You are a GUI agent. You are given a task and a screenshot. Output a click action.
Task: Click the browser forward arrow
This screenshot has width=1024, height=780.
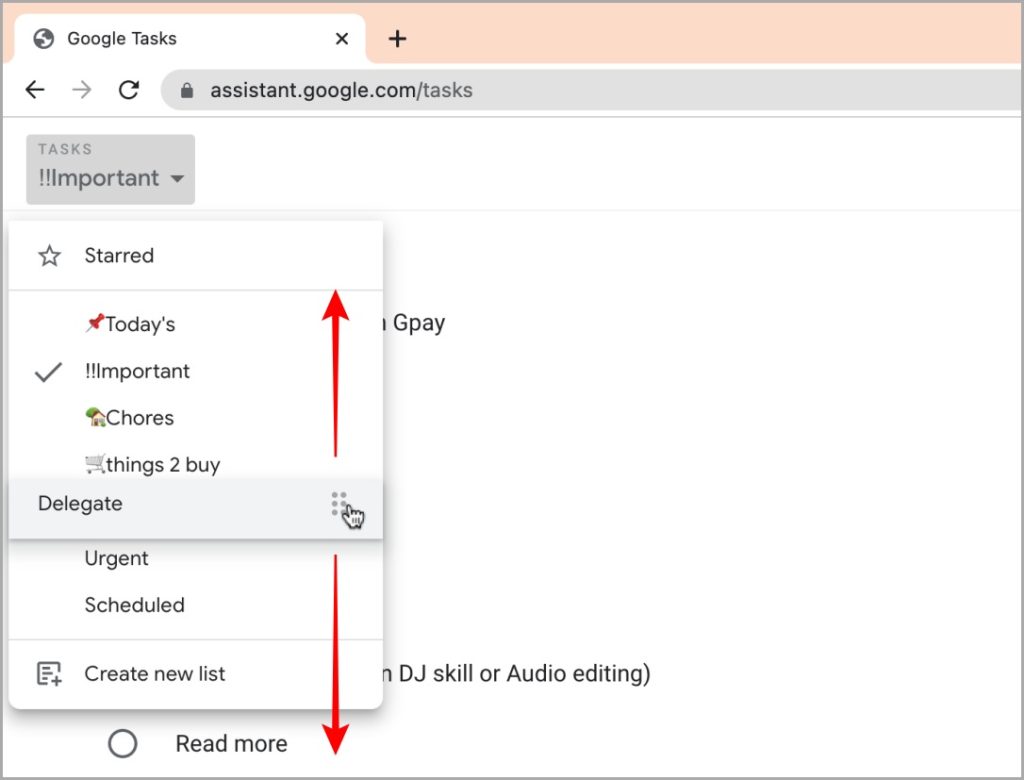click(x=82, y=89)
